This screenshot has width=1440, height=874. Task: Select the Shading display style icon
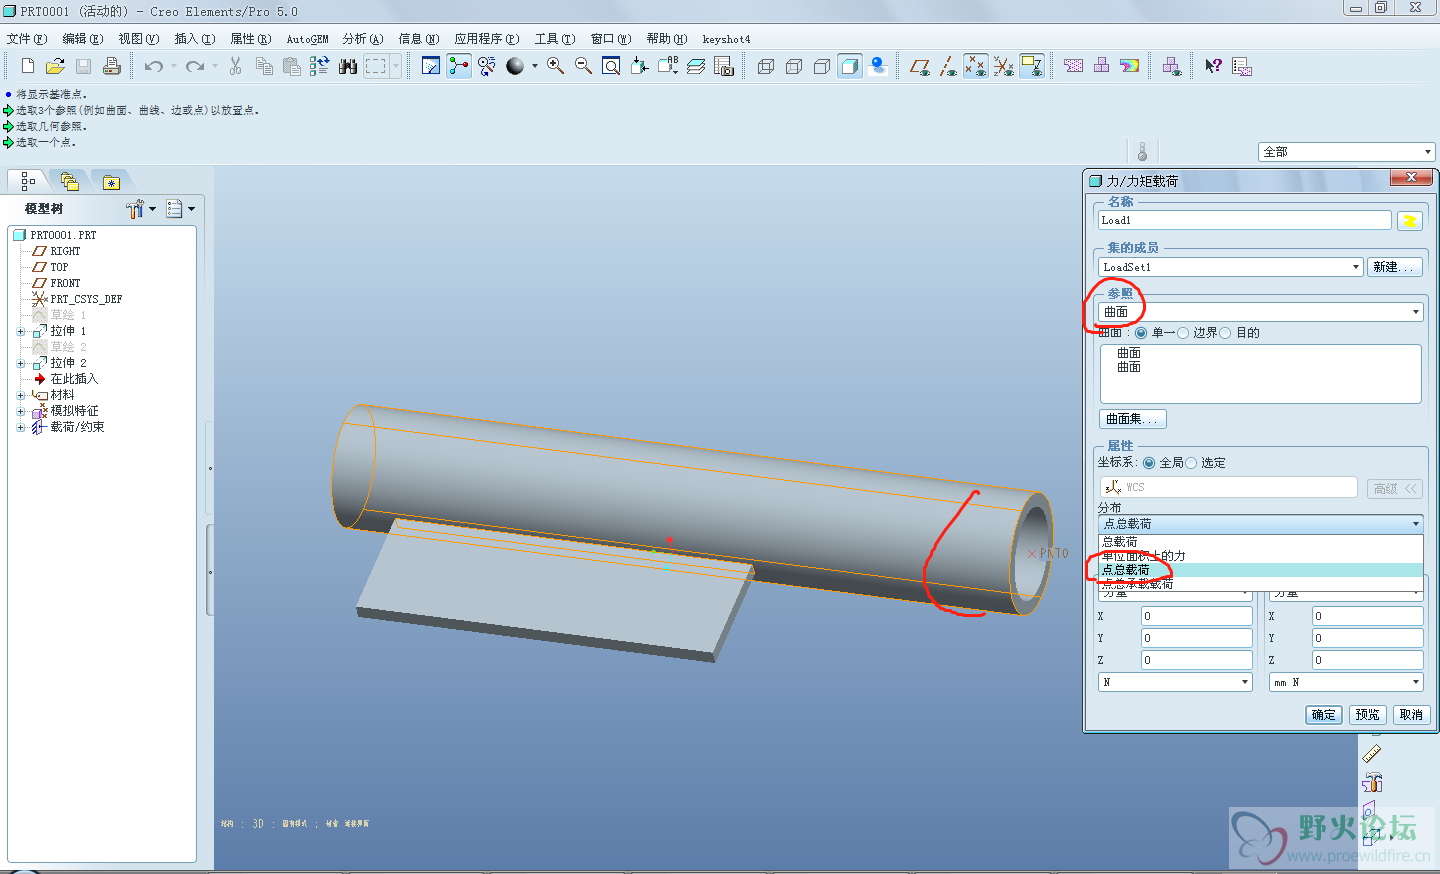(x=850, y=66)
